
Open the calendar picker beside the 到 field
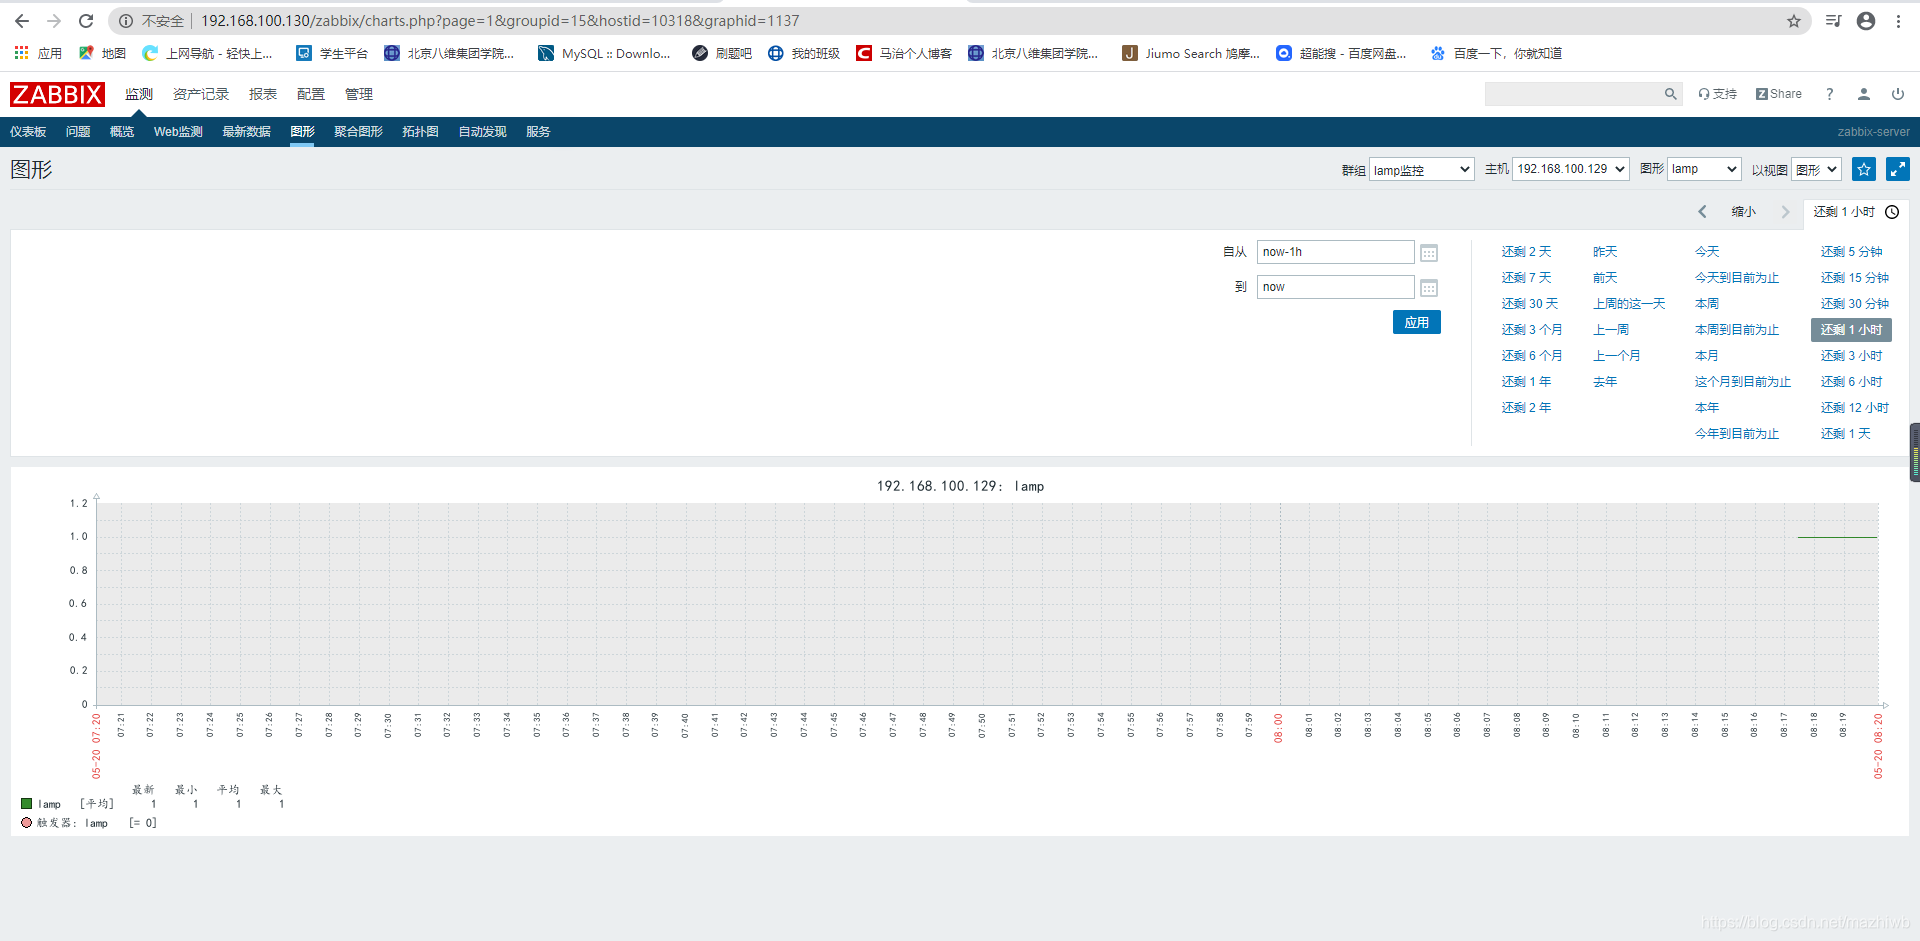(1429, 288)
